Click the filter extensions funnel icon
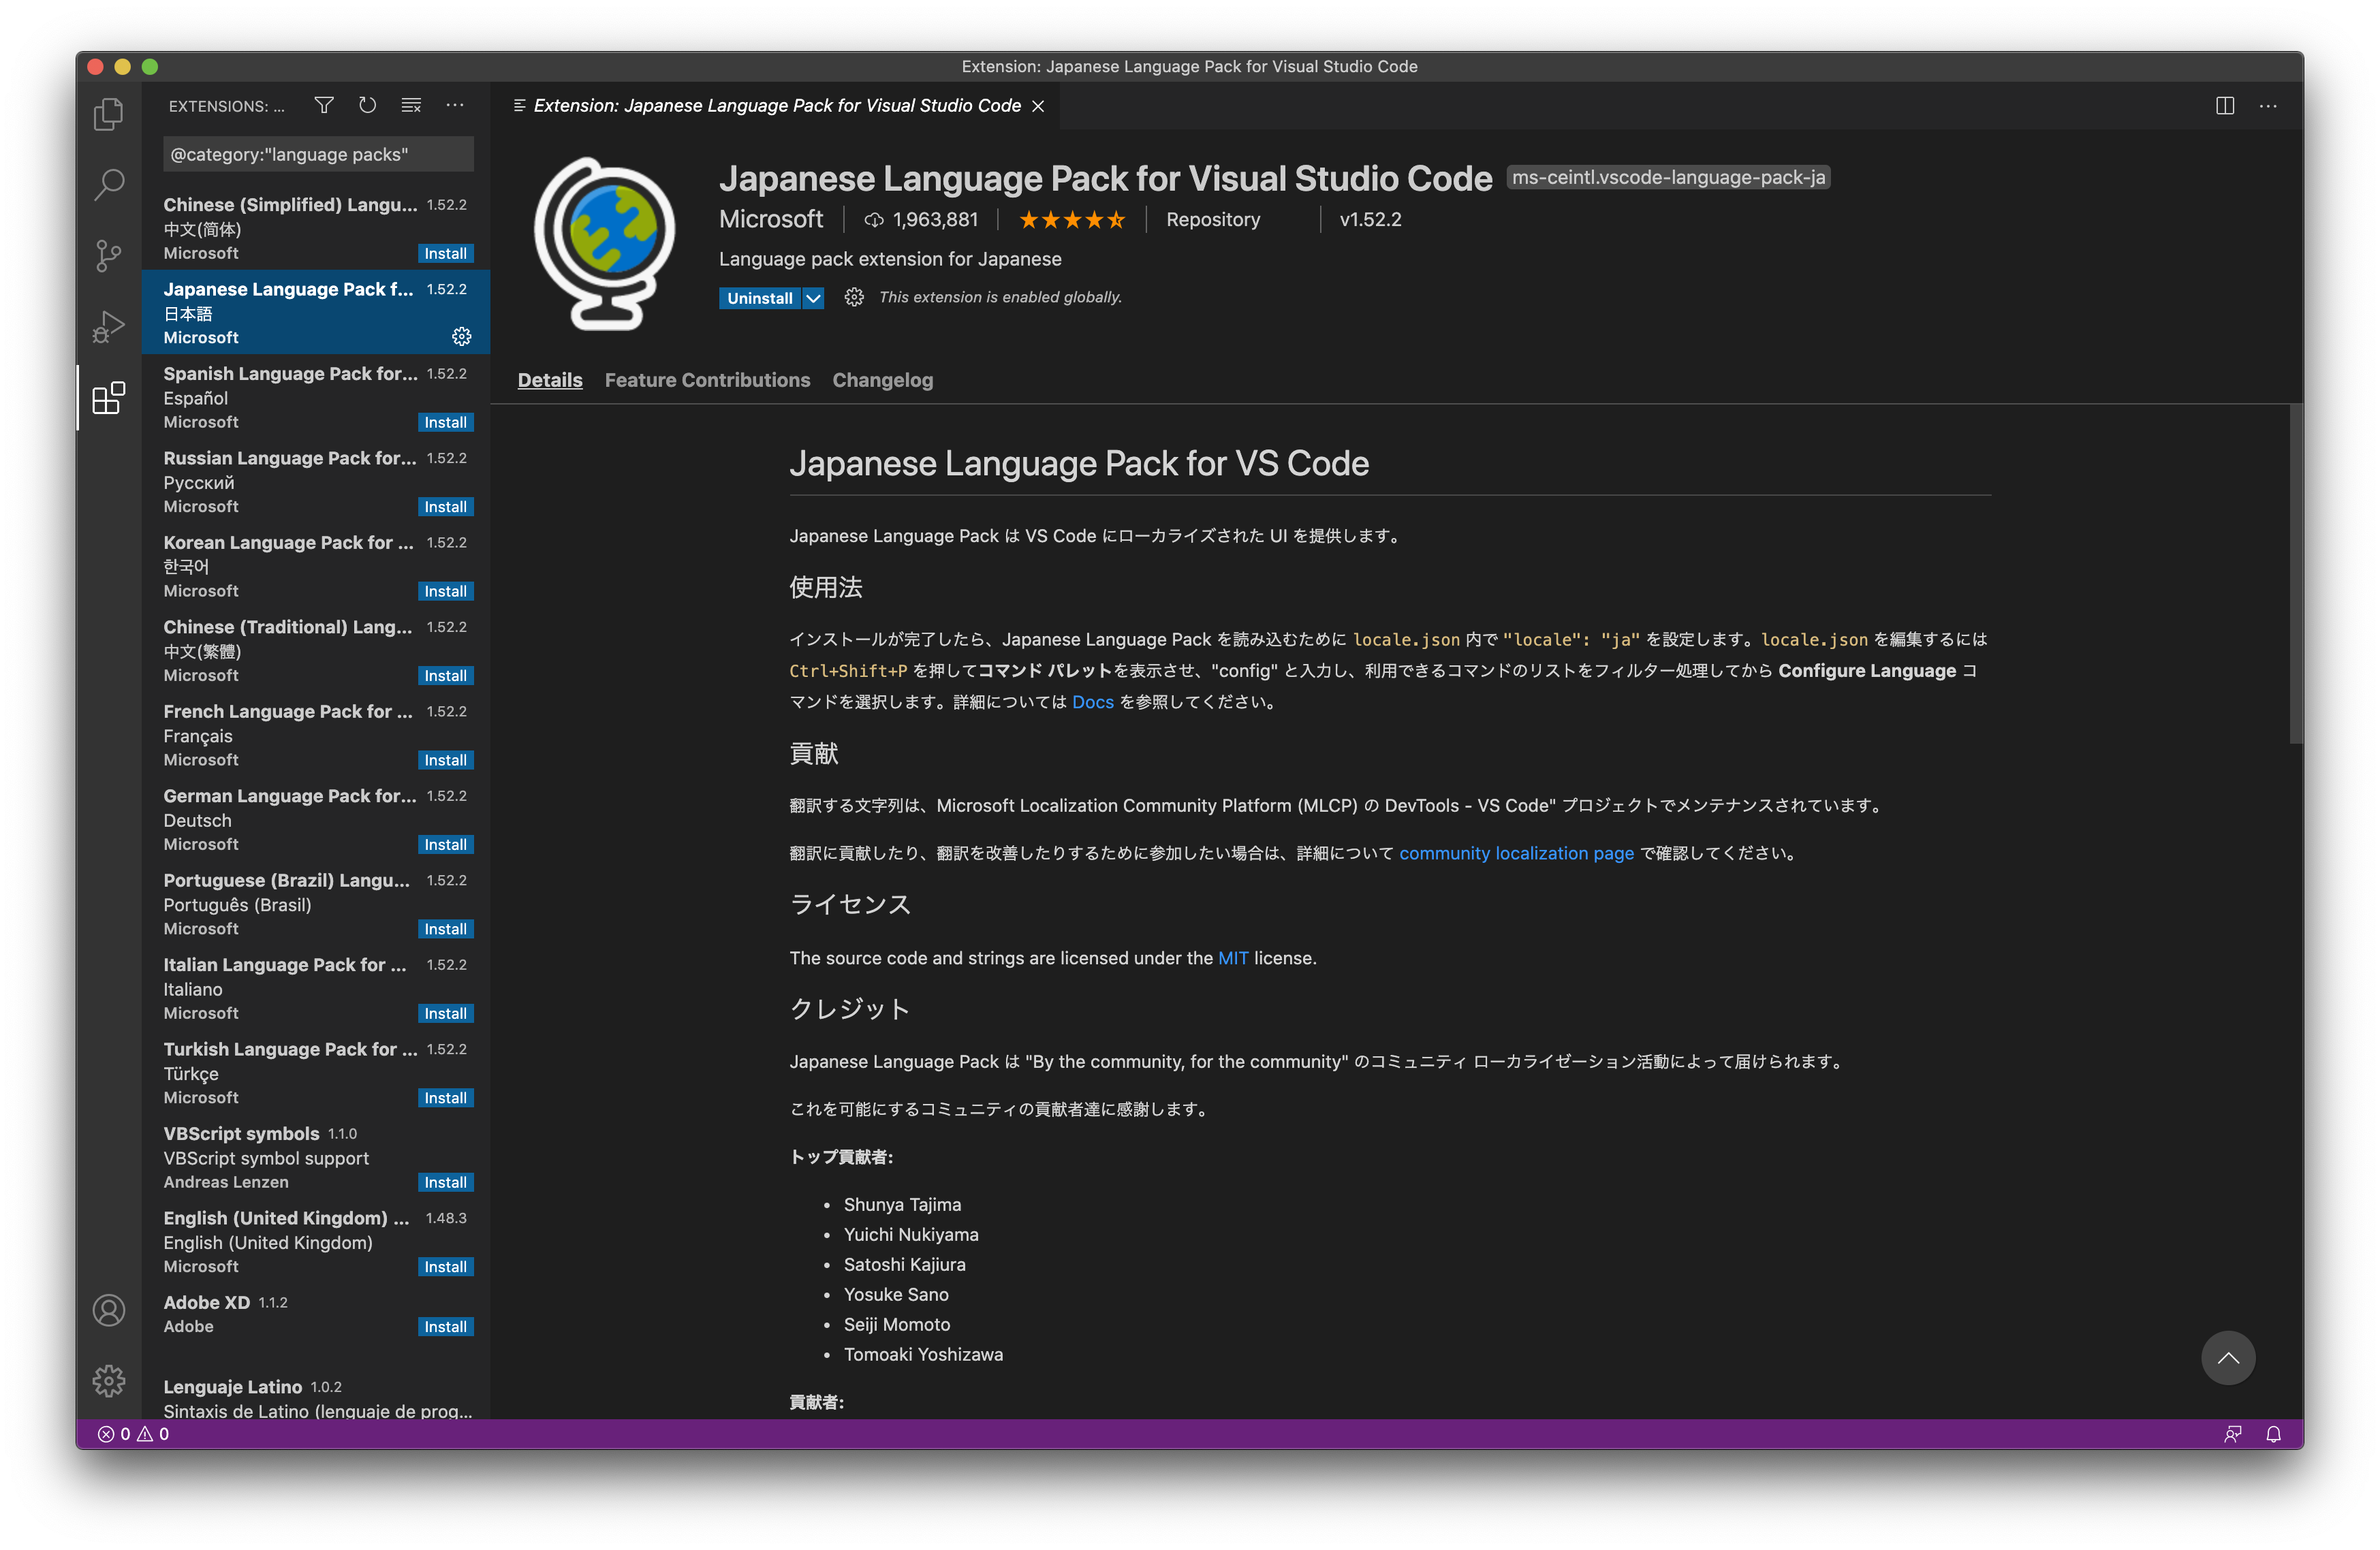Screen dimensions: 2380x1550 [x=324, y=105]
